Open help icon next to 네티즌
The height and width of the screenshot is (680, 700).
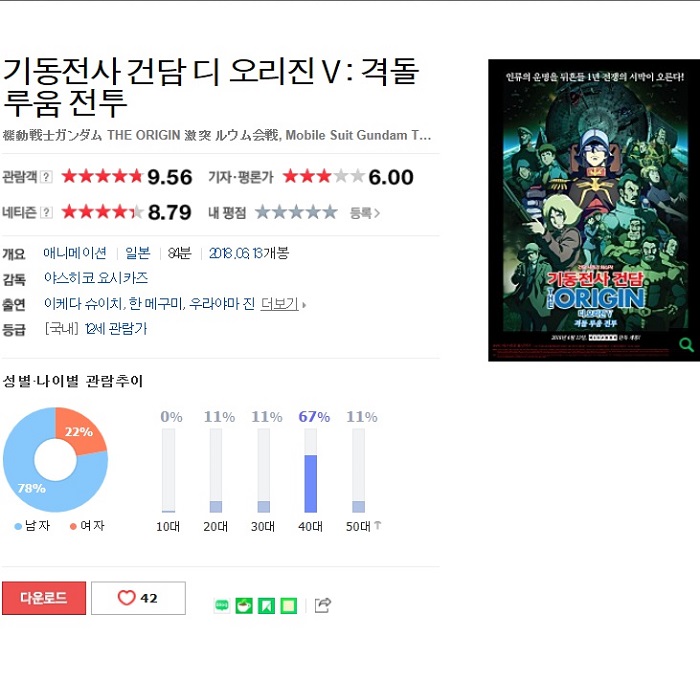[x=46, y=212]
